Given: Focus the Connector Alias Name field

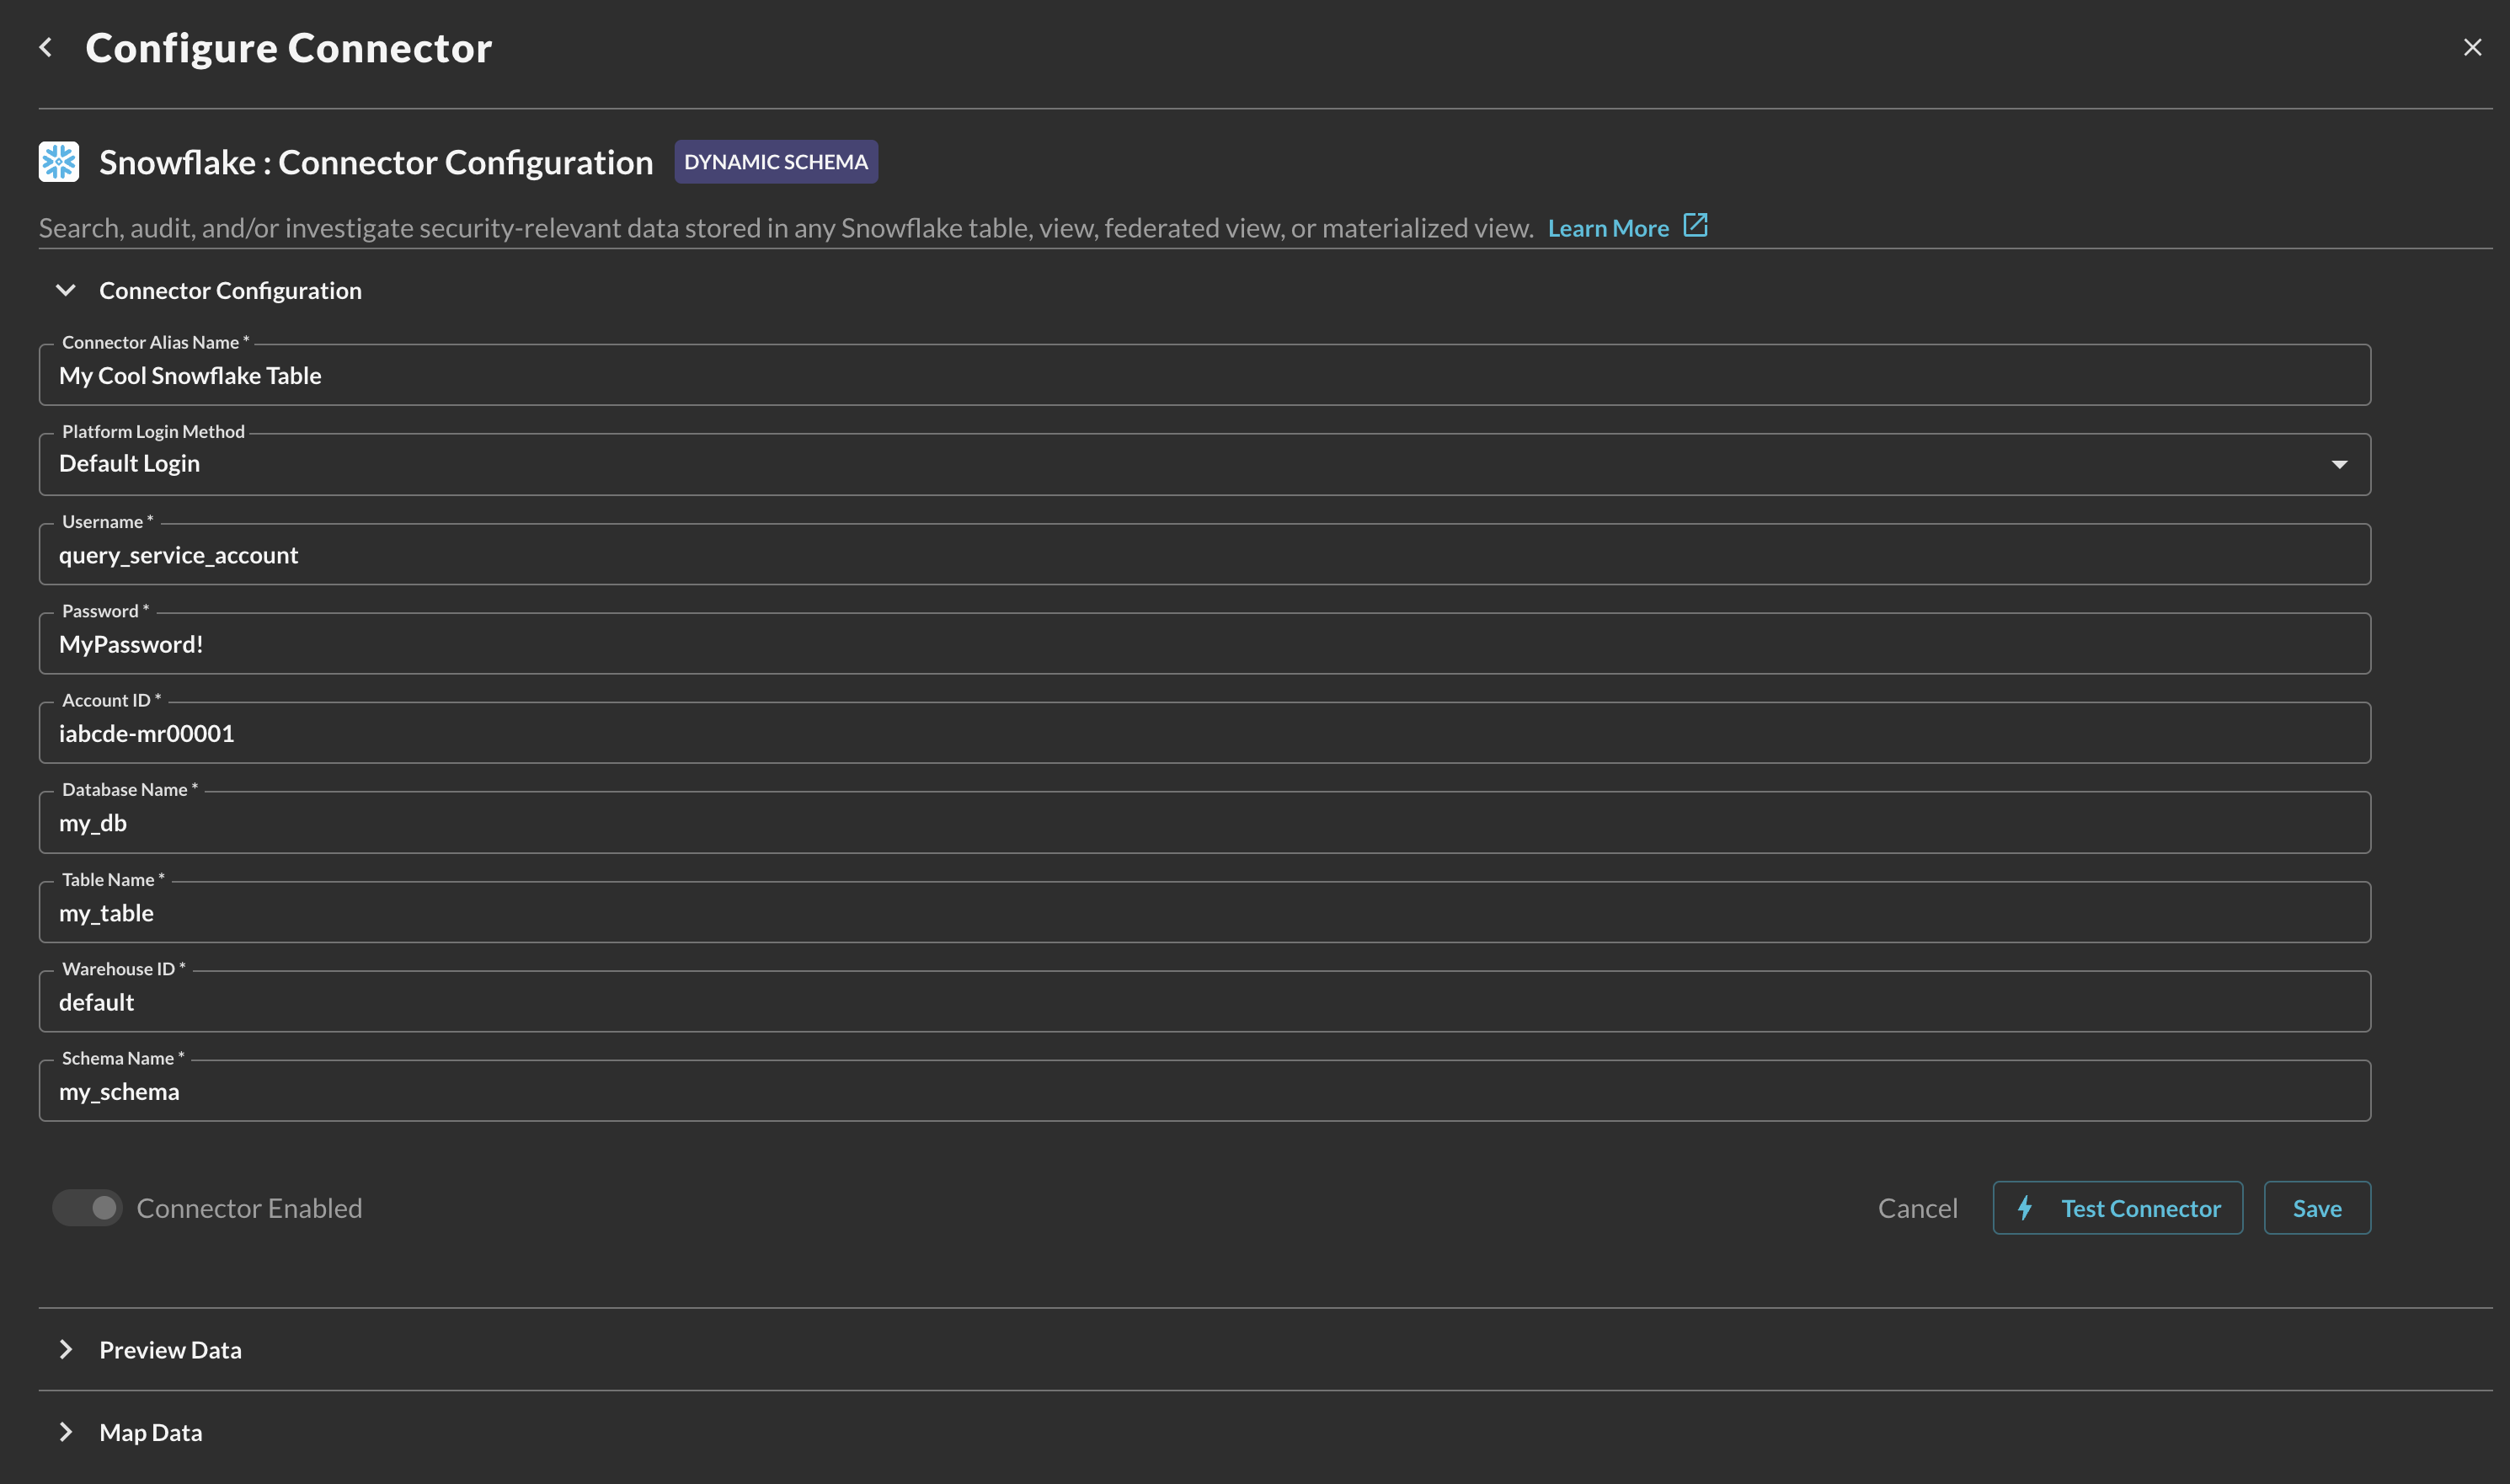Looking at the screenshot, I should [1204, 375].
